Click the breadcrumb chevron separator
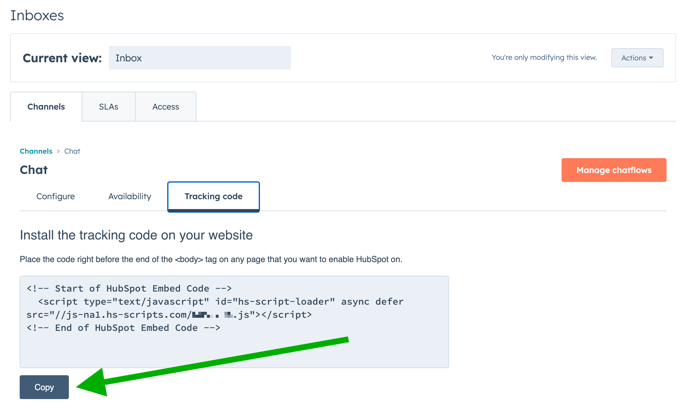Viewport: 688px width, 408px height. pyautogui.click(x=58, y=151)
